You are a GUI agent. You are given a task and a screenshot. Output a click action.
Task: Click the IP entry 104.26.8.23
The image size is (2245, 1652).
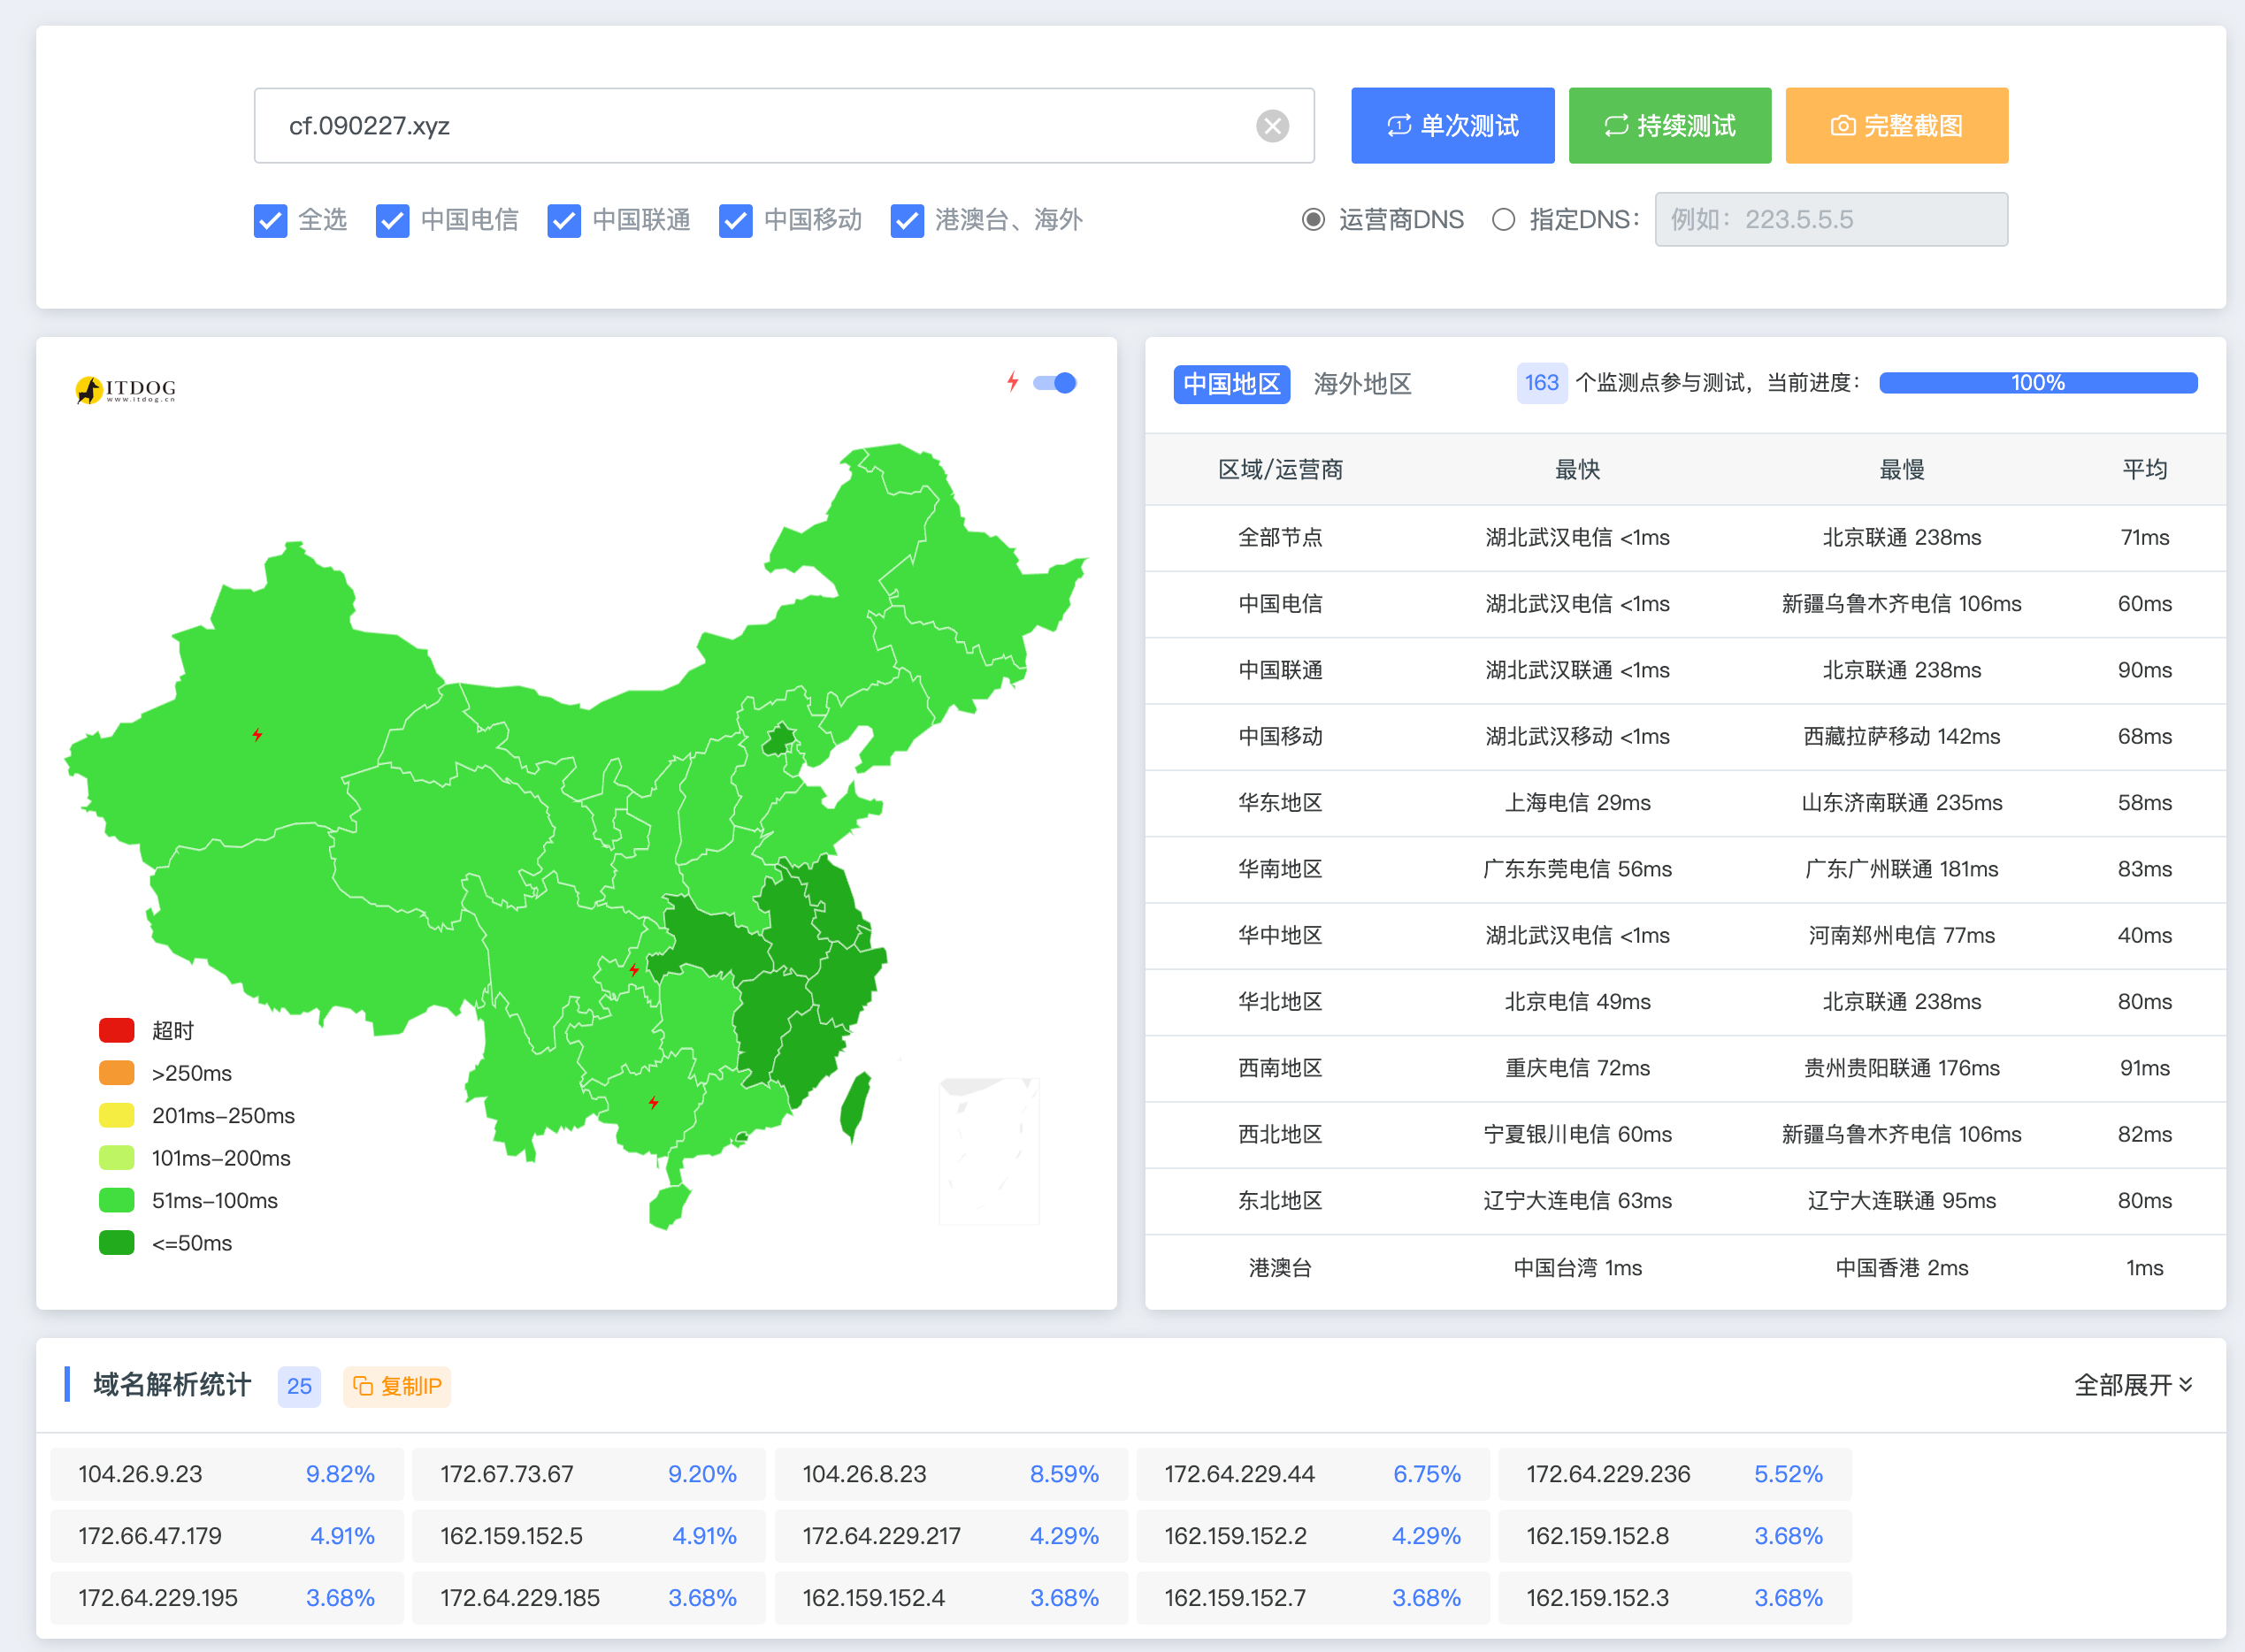951,1474
